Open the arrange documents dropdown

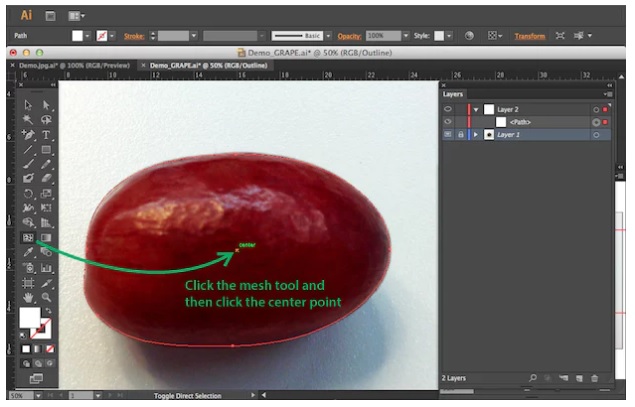point(76,16)
